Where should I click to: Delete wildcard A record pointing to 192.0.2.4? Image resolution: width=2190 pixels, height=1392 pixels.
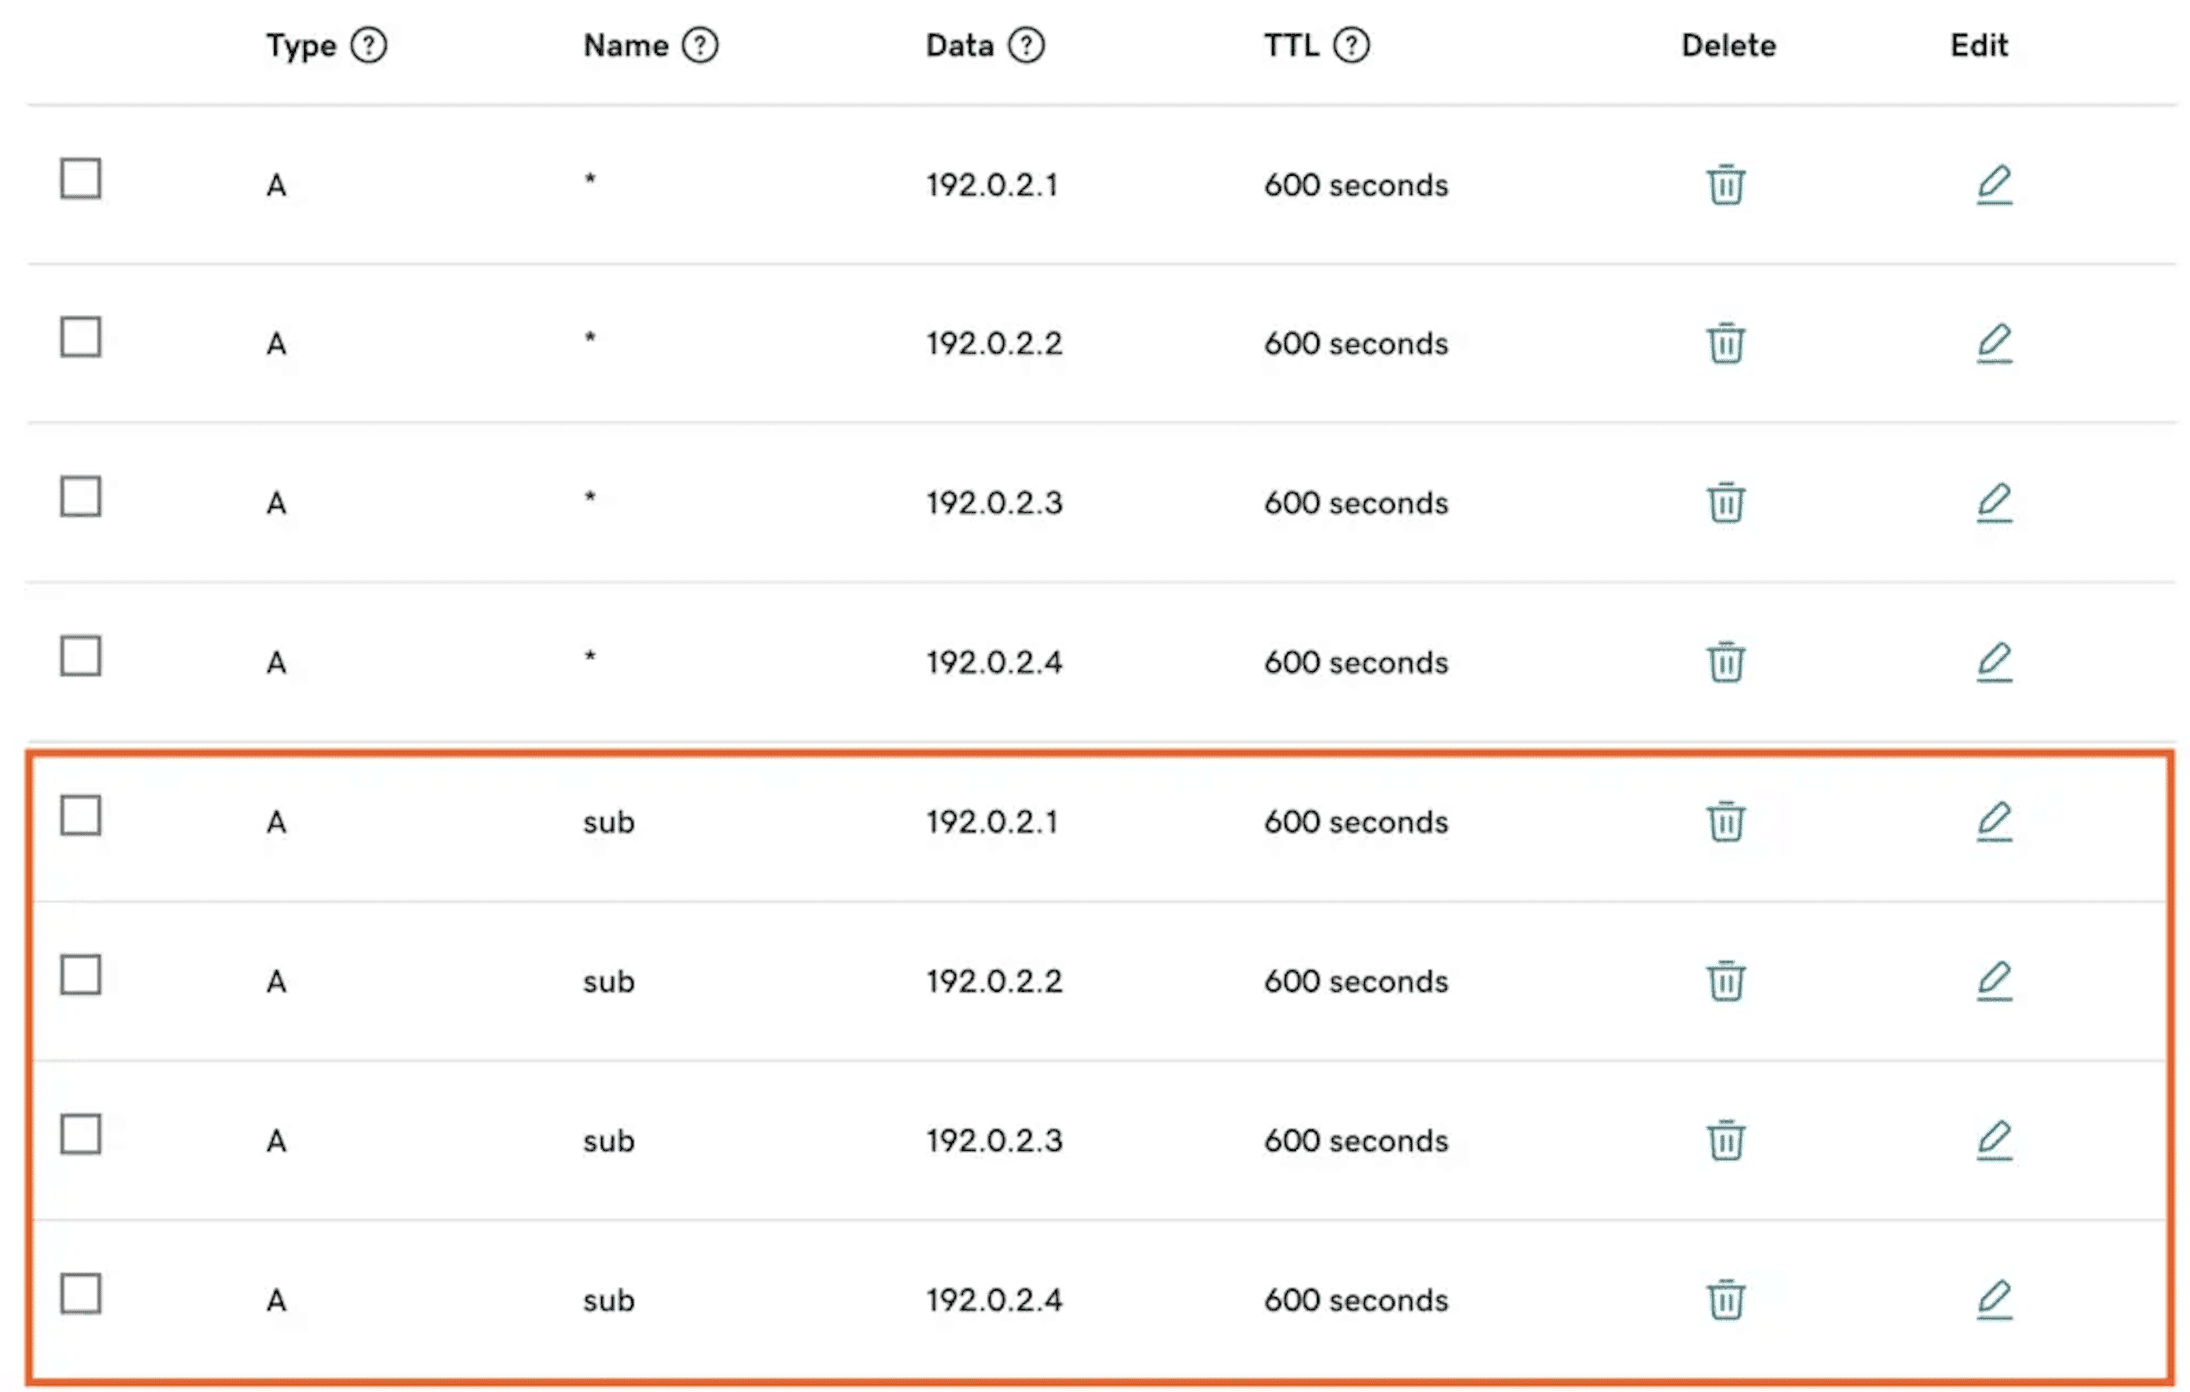pos(1725,662)
